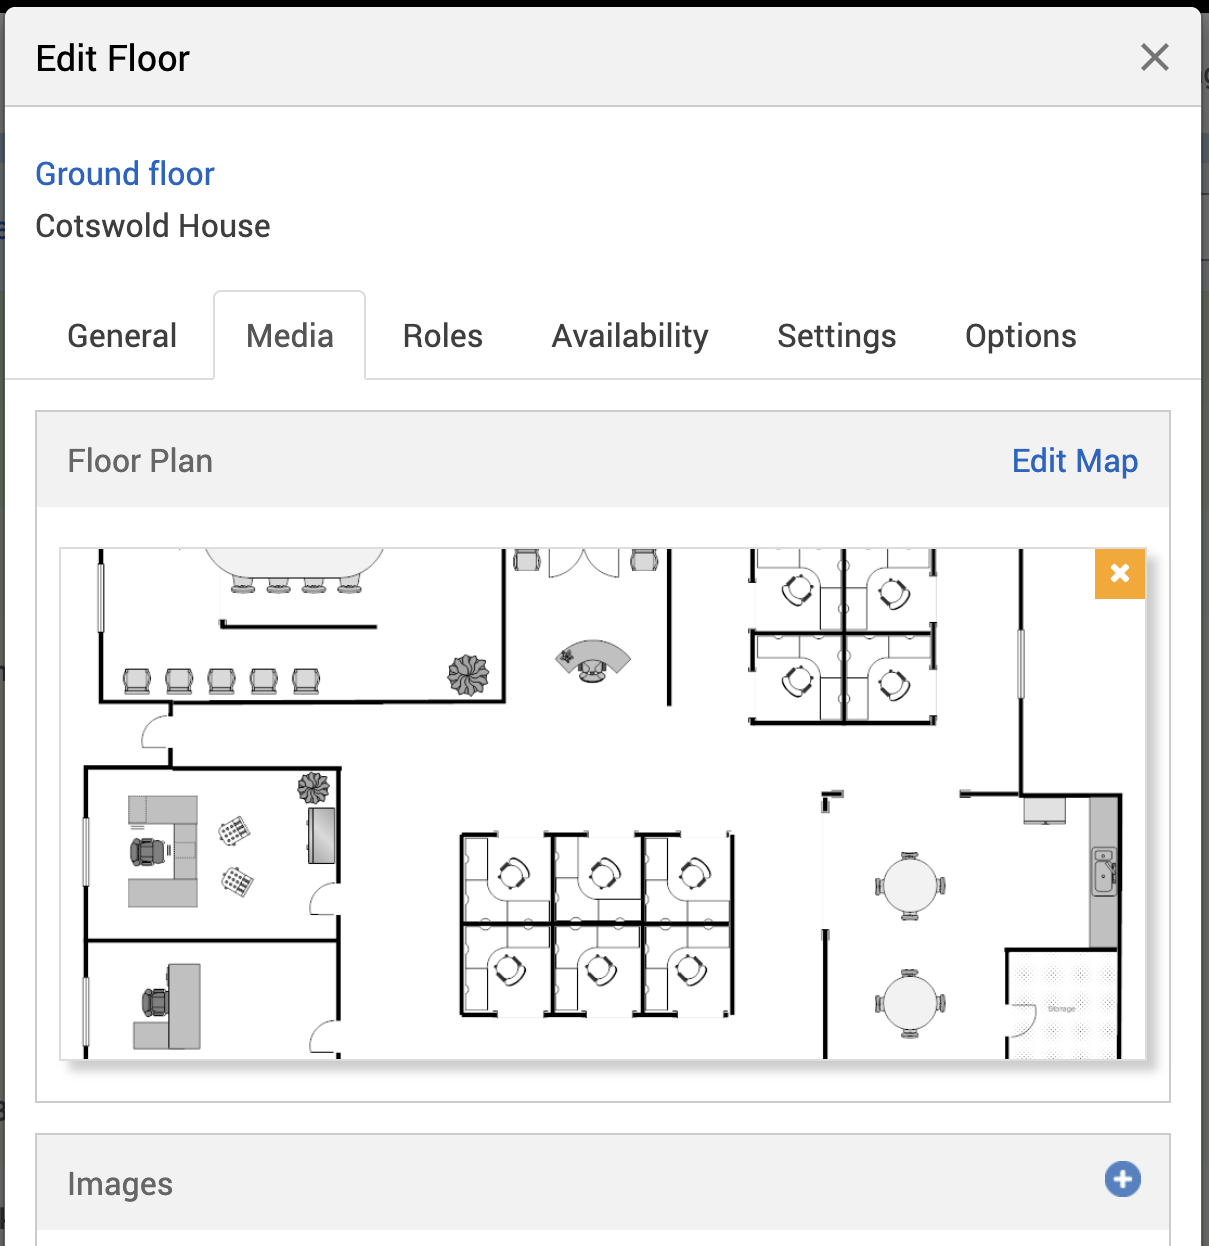1209x1246 pixels.
Task: Switch to the Roles tab
Action: click(x=443, y=336)
